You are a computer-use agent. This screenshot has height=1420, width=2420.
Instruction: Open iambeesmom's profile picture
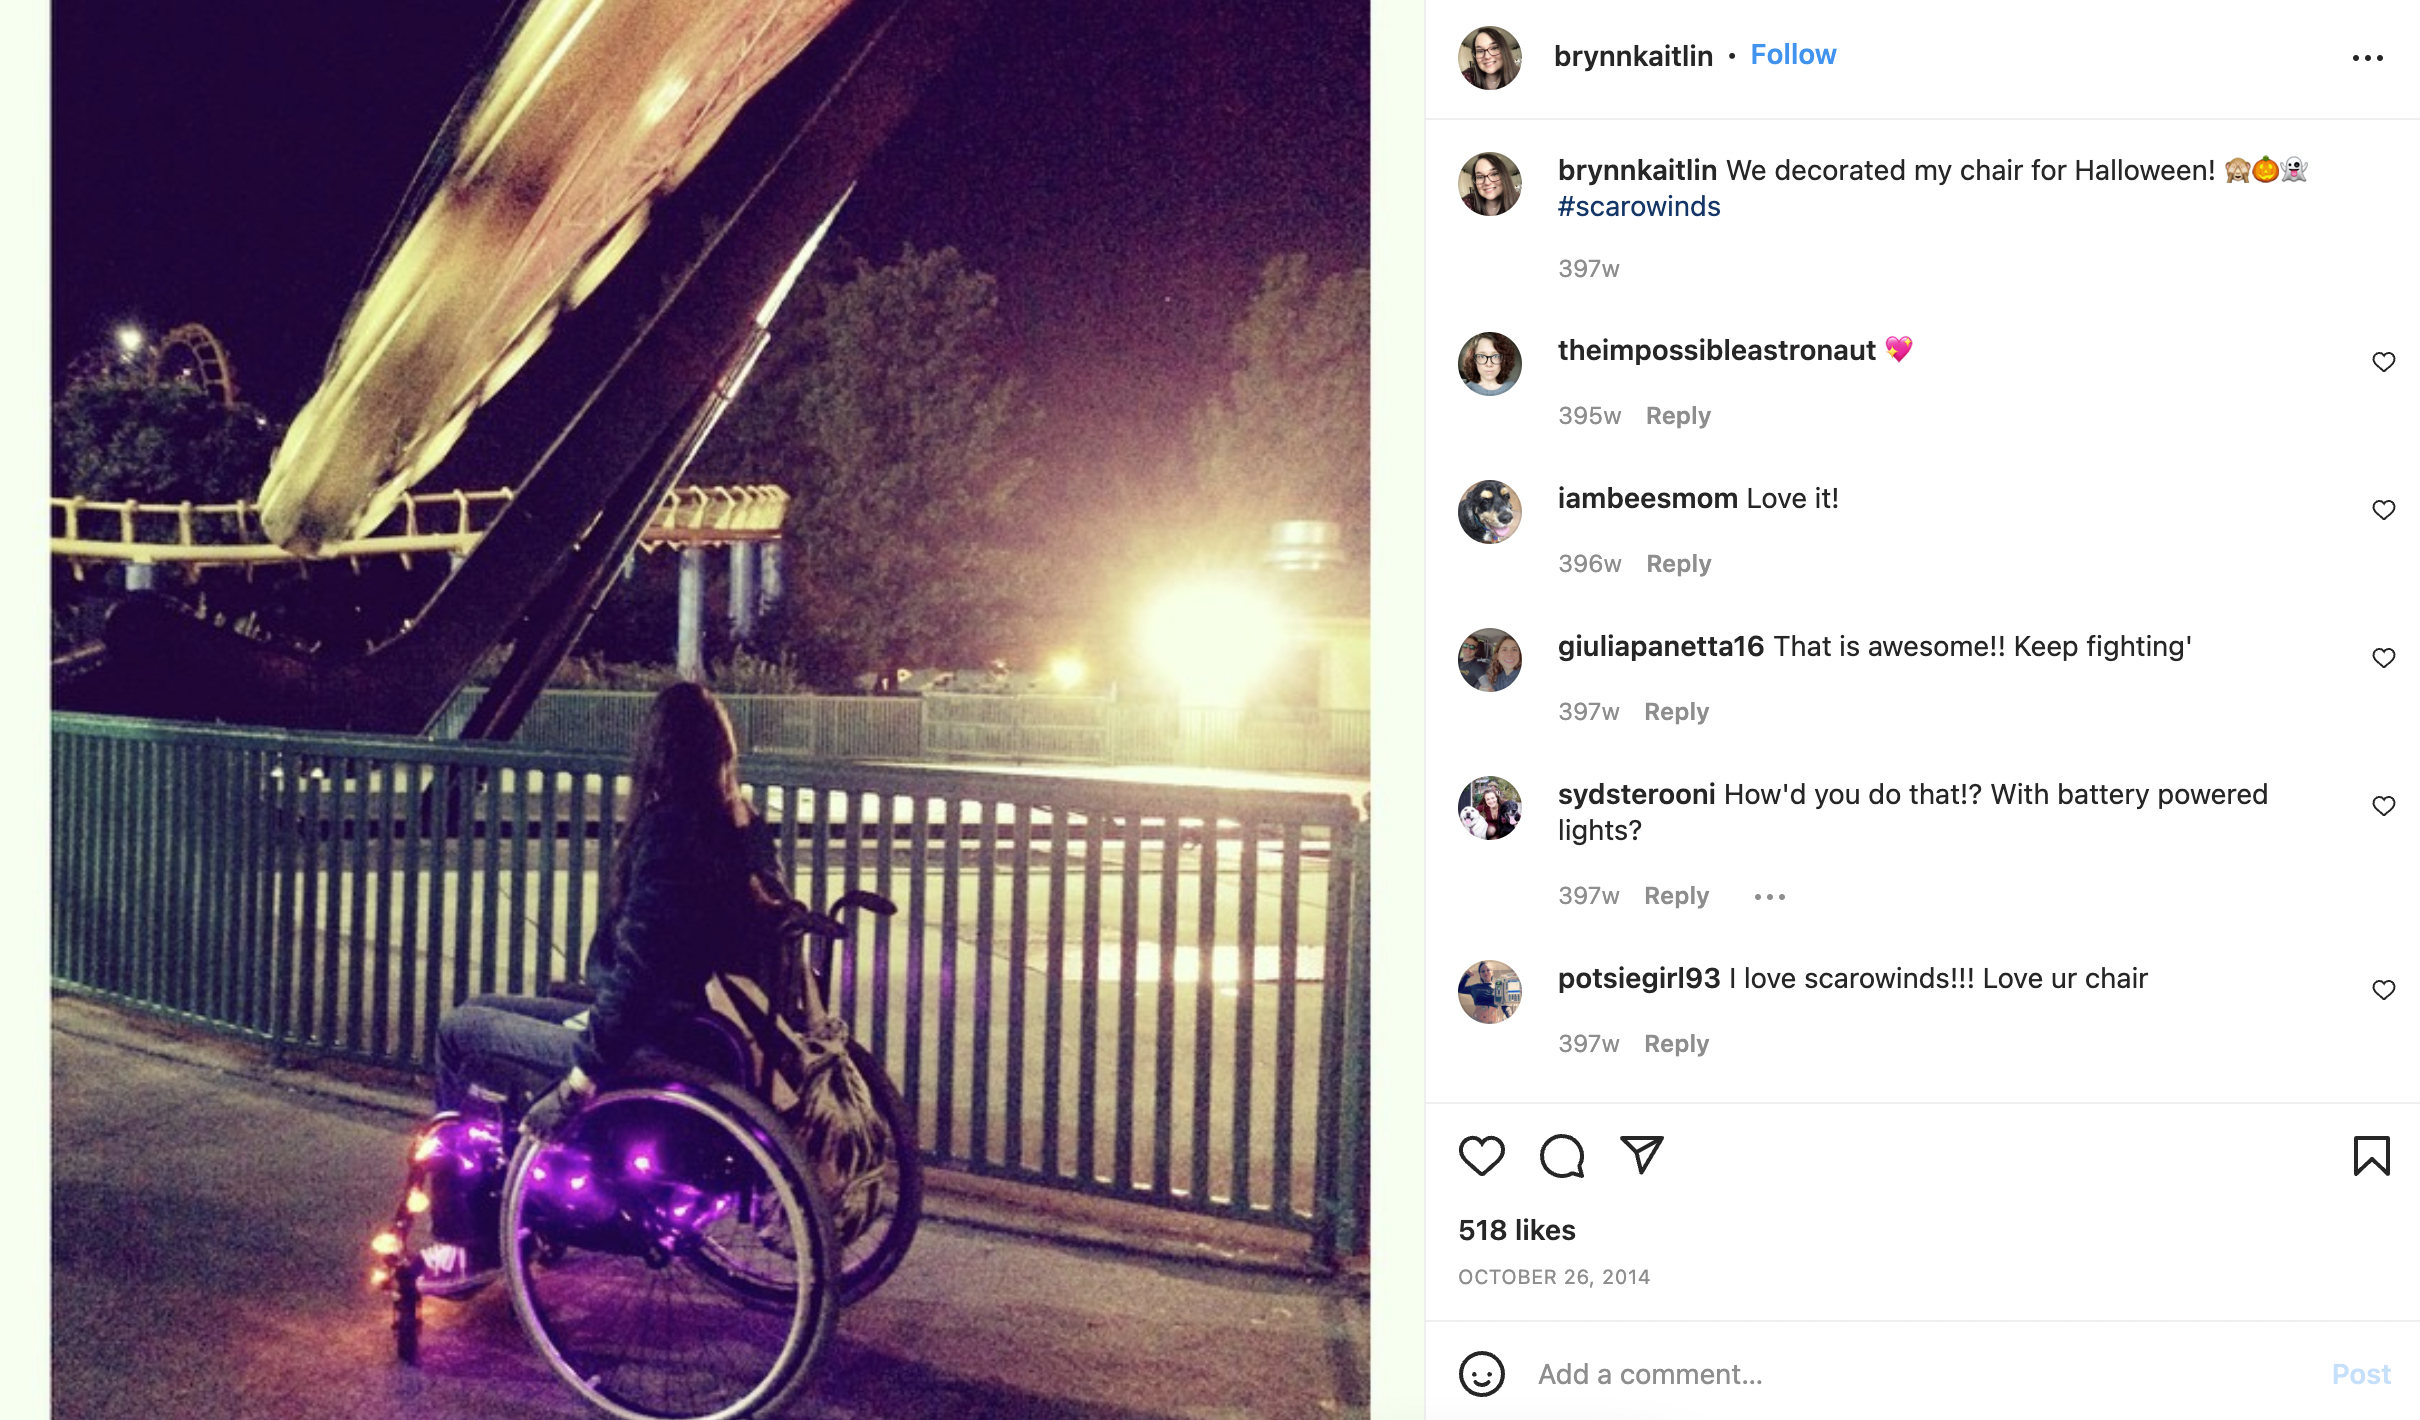(1489, 511)
